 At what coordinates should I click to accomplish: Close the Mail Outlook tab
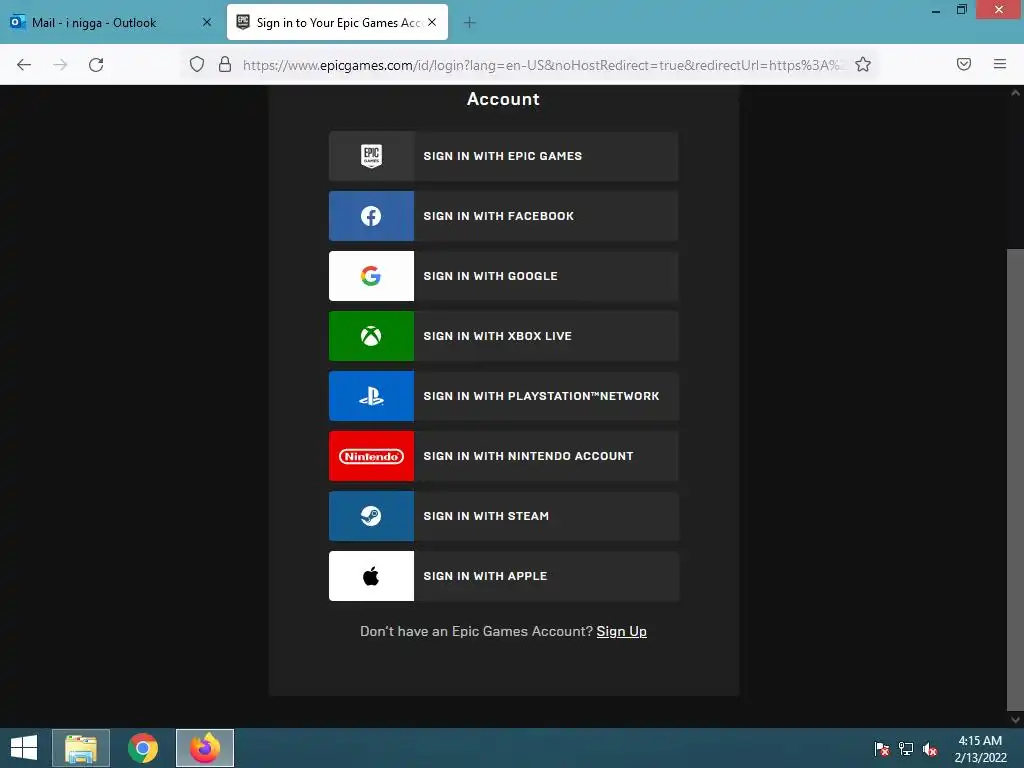[x=206, y=22]
